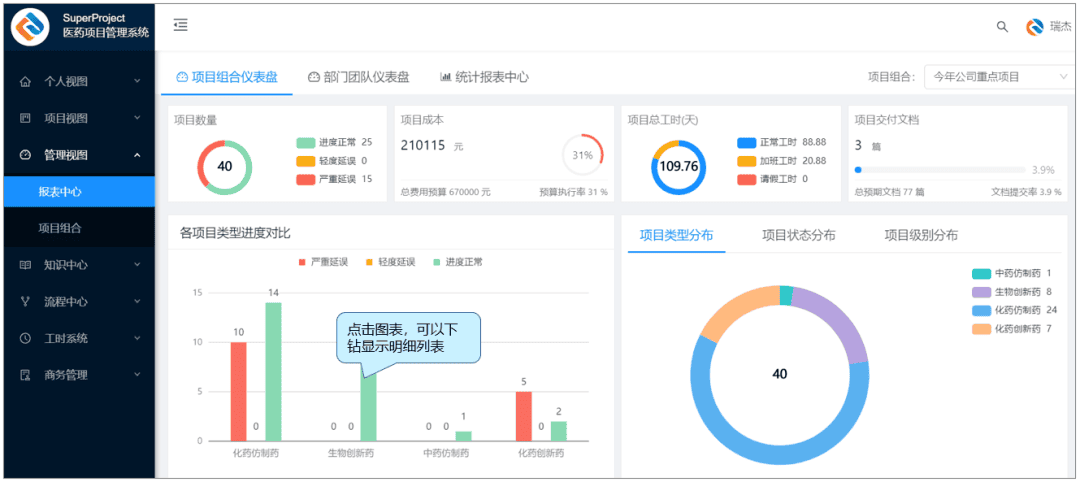Collapse sidebar with the menu fold icon
The image size is (1080, 482).
180,25
